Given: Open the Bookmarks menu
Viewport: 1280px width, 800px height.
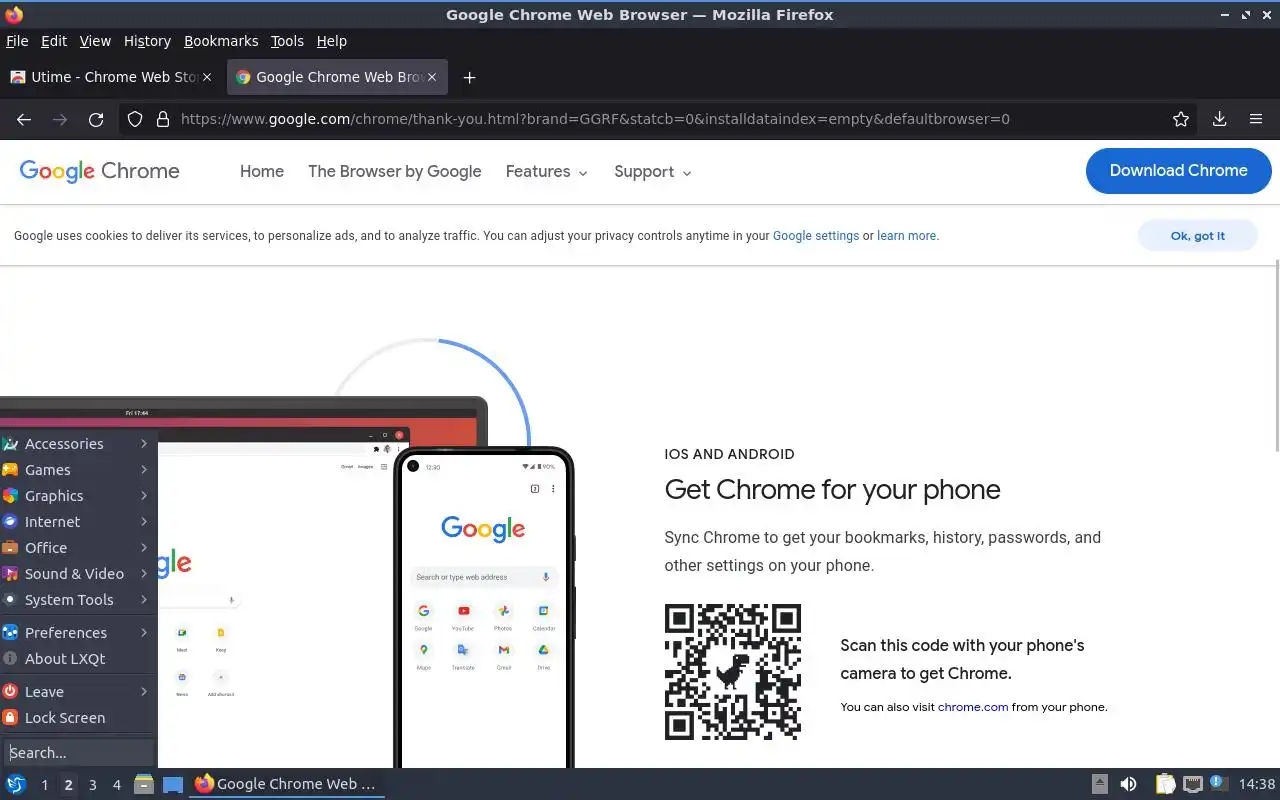Looking at the screenshot, I should pos(221,41).
